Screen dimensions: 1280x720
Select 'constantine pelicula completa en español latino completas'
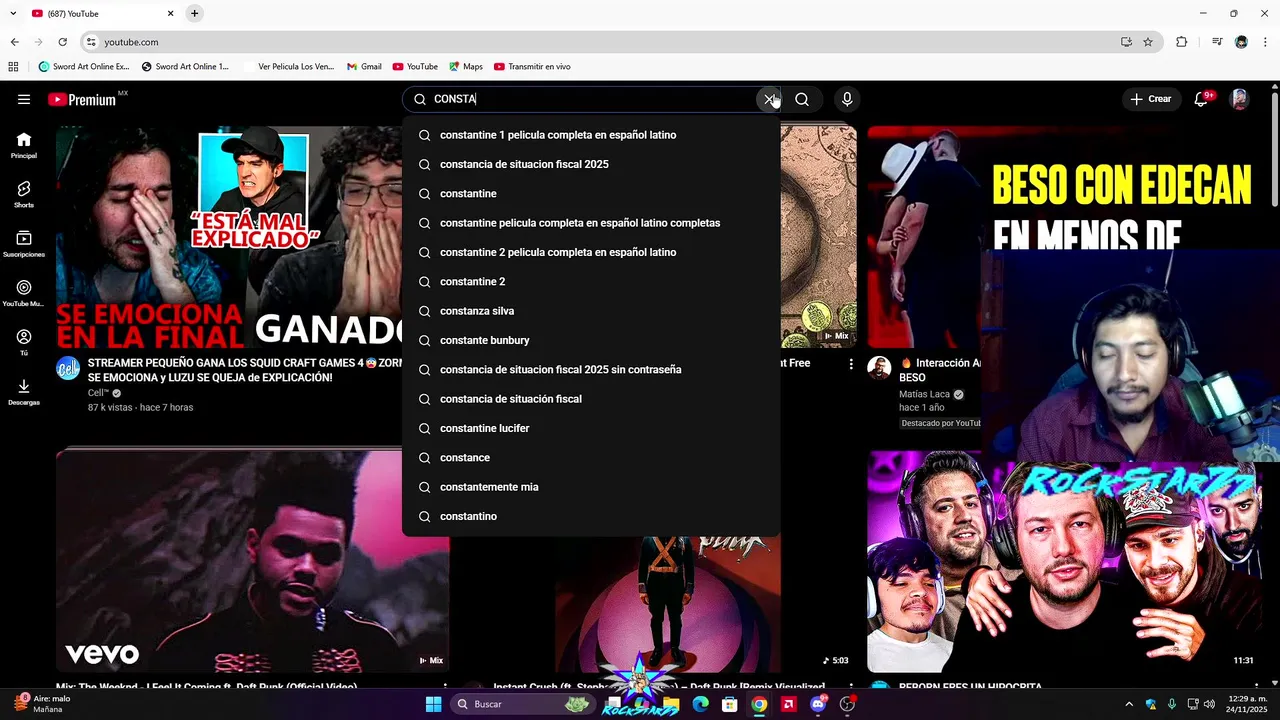[591, 223]
